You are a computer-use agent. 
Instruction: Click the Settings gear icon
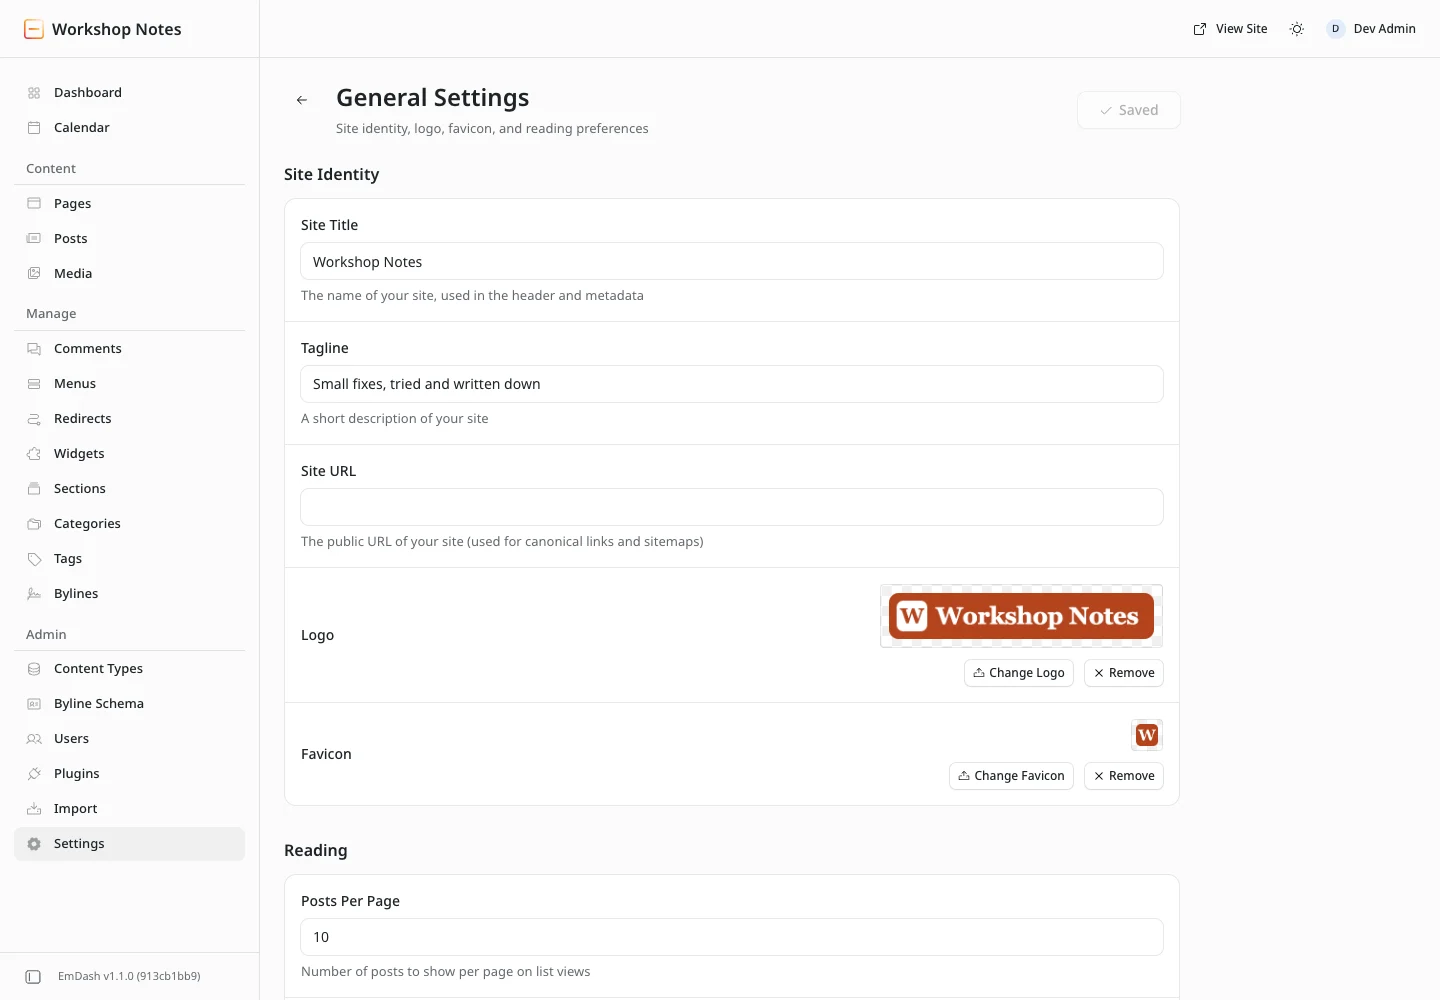(x=34, y=844)
